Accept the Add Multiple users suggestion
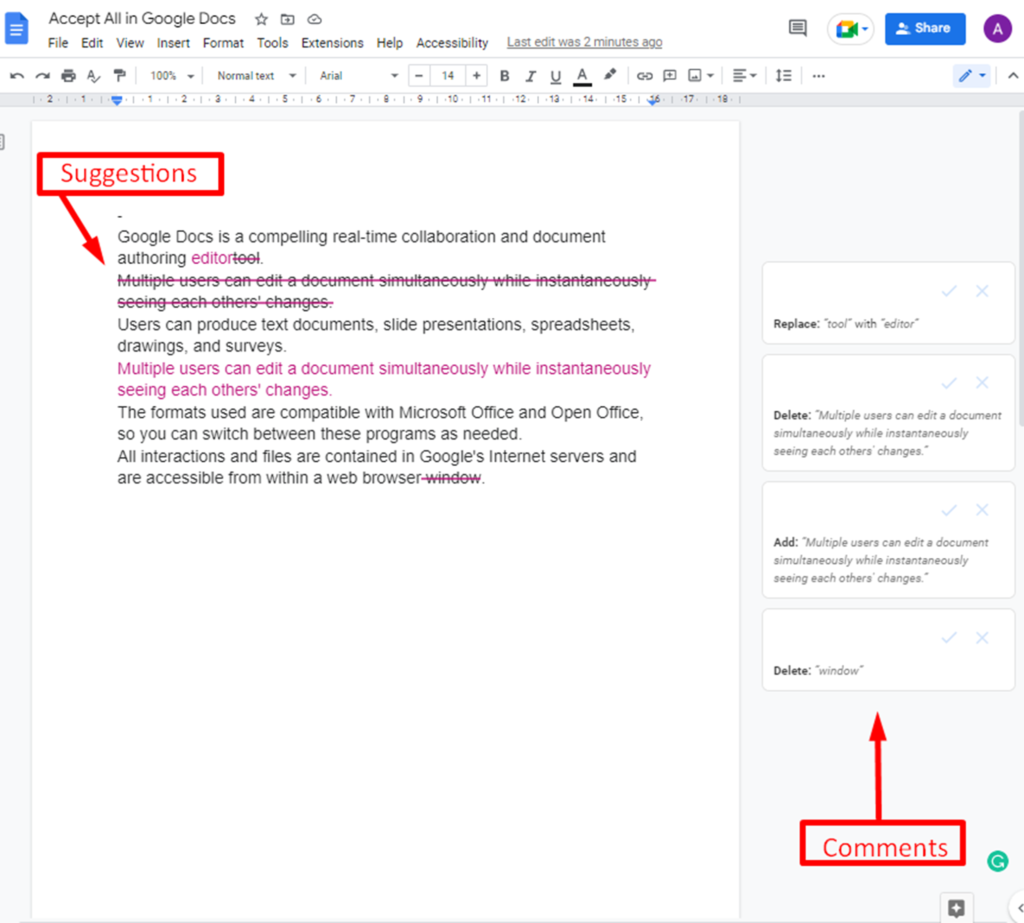 pyautogui.click(x=949, y=510)
